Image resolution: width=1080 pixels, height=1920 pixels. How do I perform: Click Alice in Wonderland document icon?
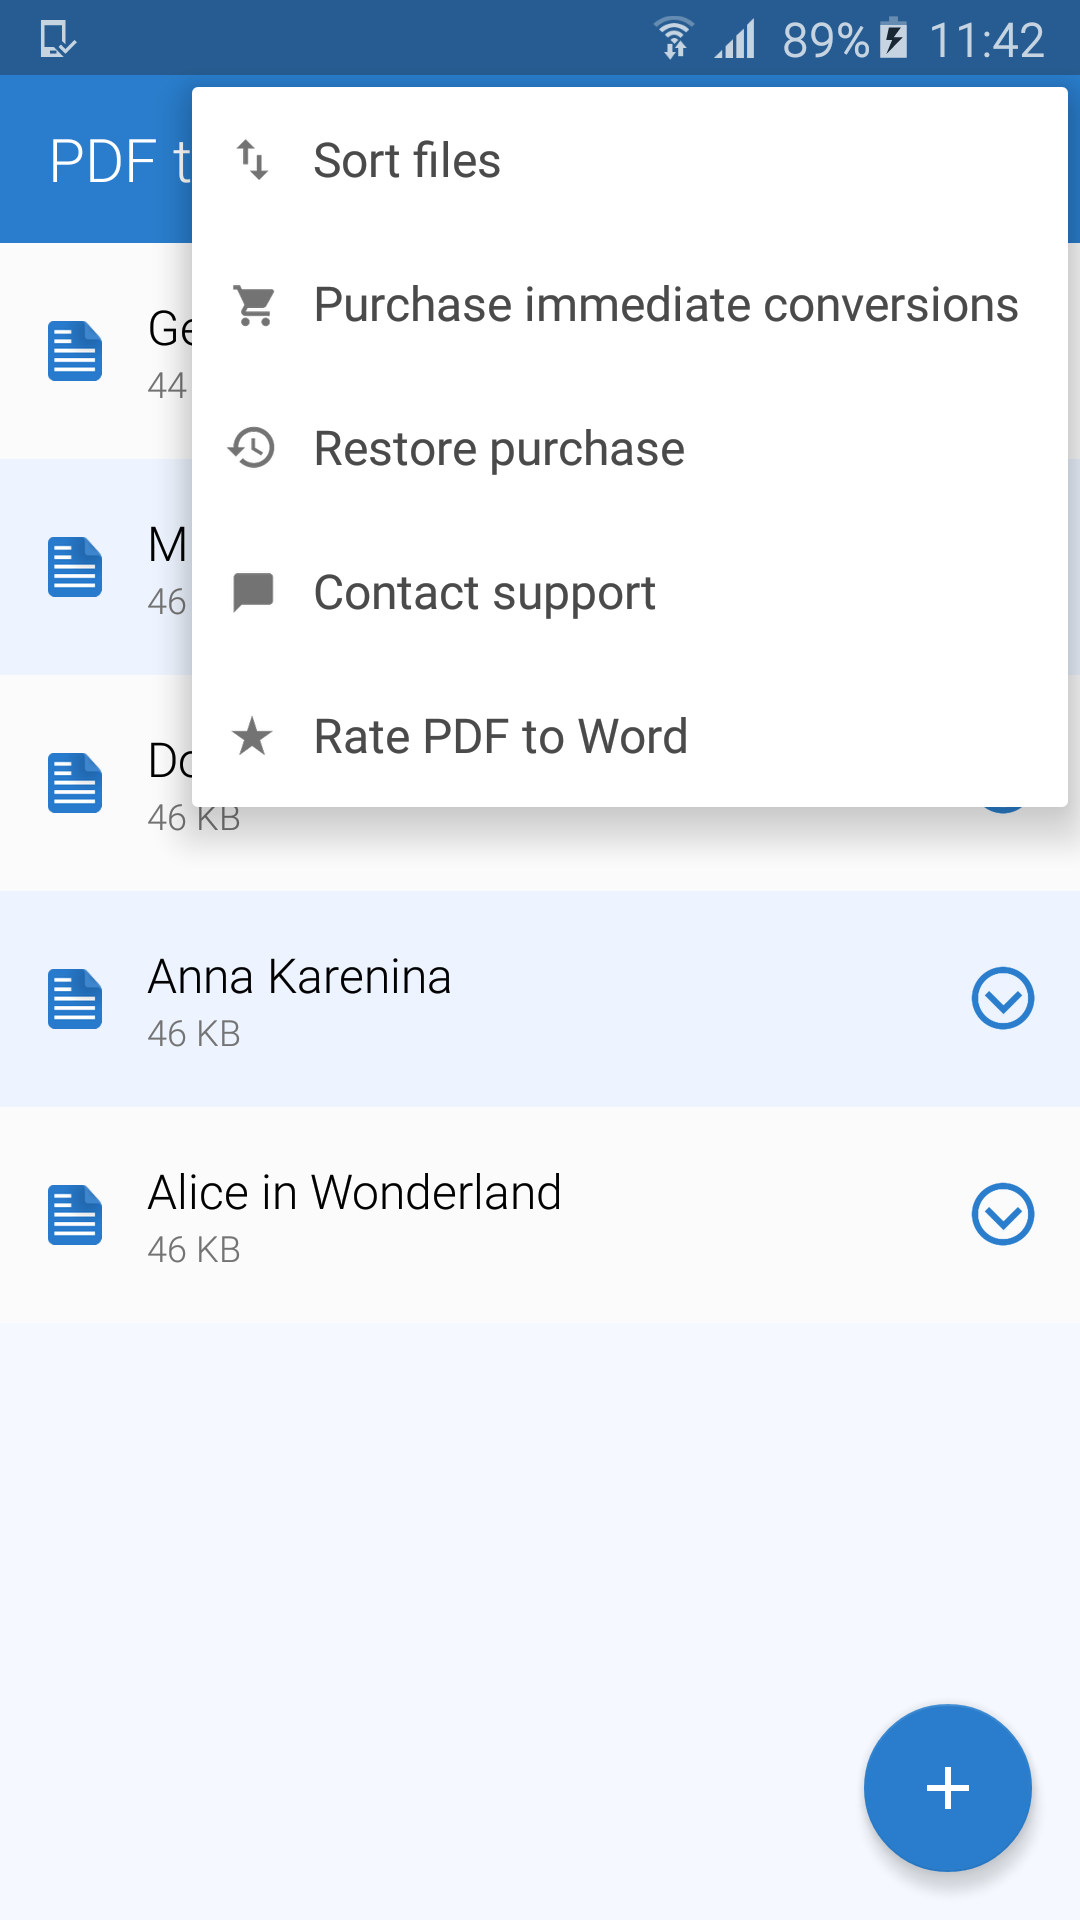[x=75, y=1215]
